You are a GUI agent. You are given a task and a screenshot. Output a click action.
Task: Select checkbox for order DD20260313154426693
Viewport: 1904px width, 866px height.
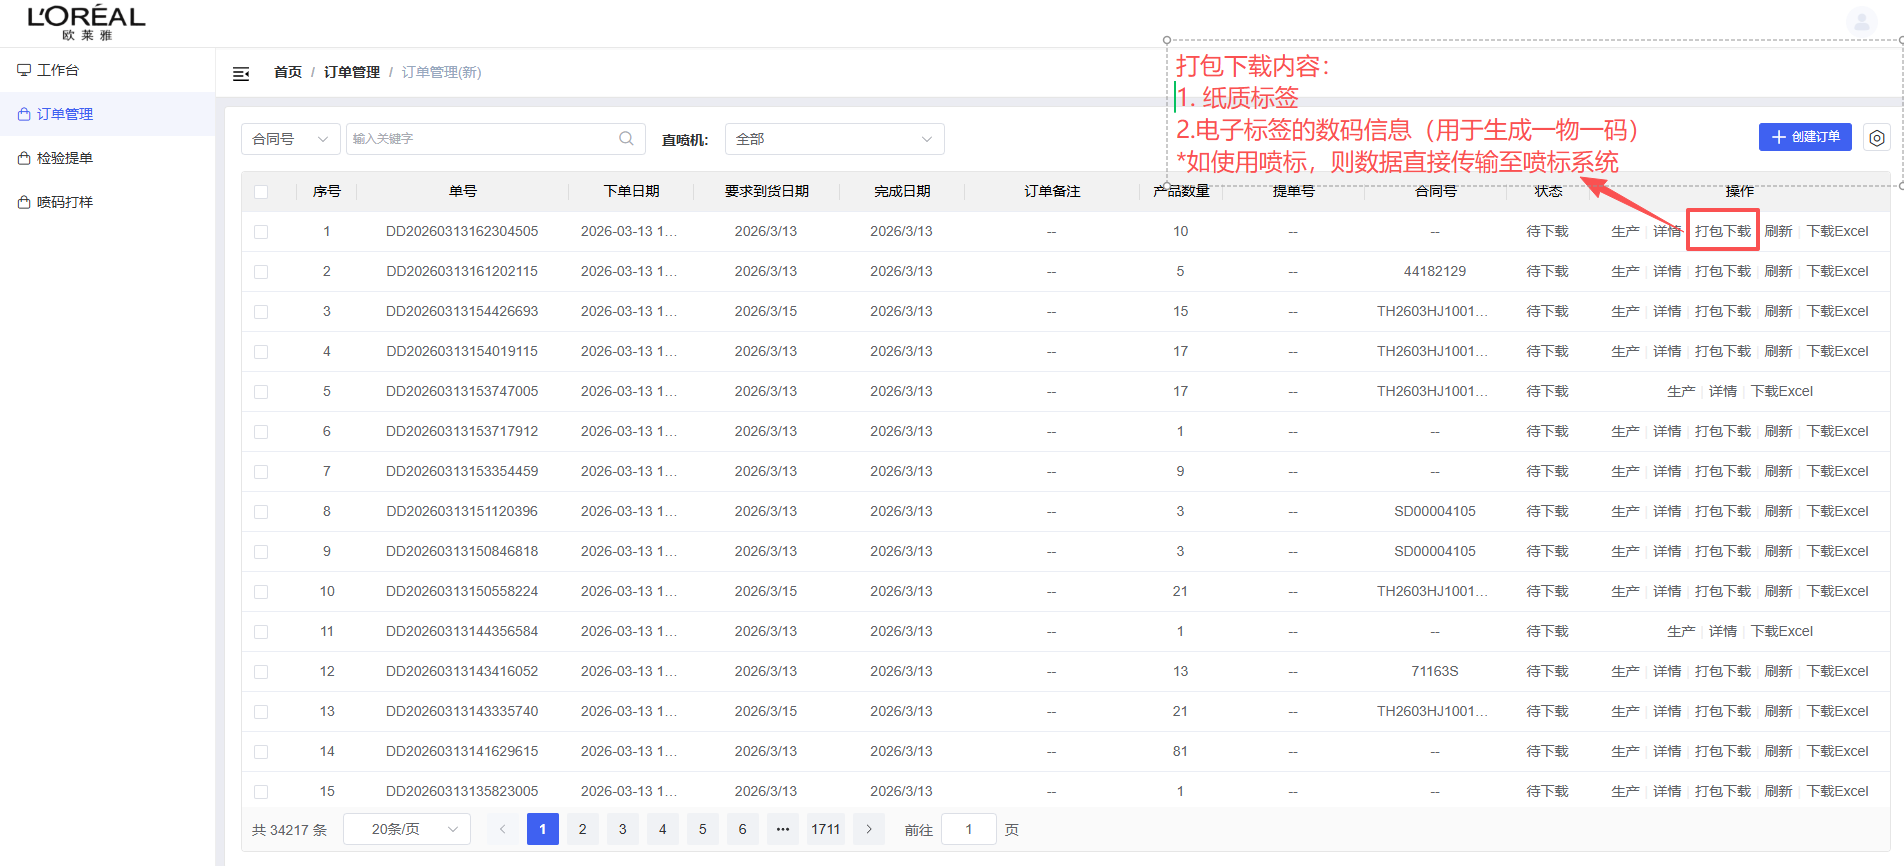coord(261,312)
